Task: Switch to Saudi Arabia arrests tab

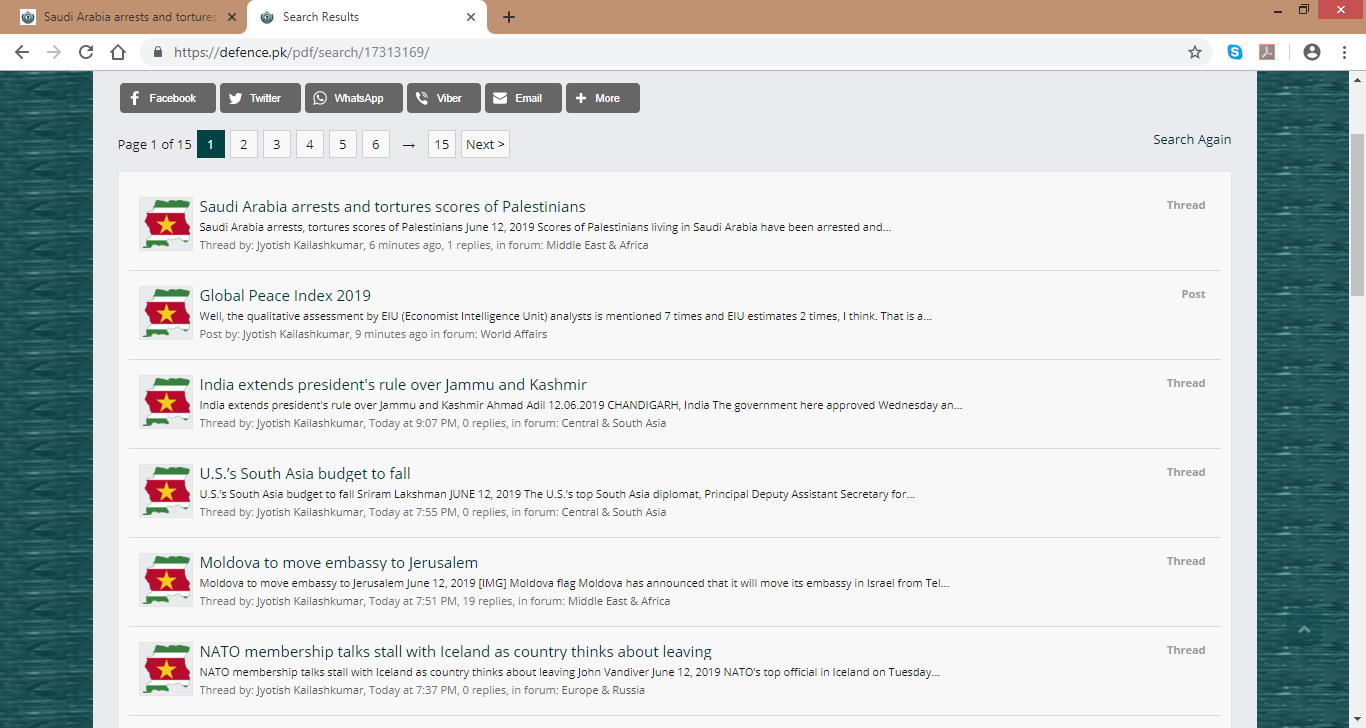Action: coord(128,17)
